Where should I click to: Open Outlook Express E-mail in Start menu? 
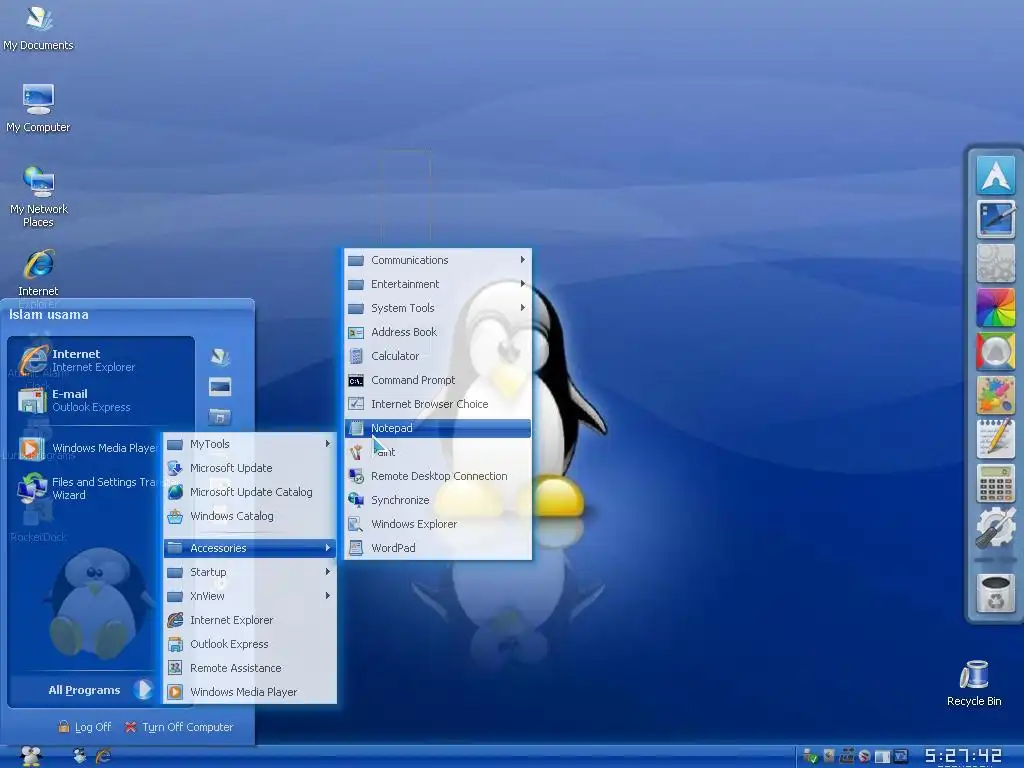pyautogui.click(x=101, y=400)
